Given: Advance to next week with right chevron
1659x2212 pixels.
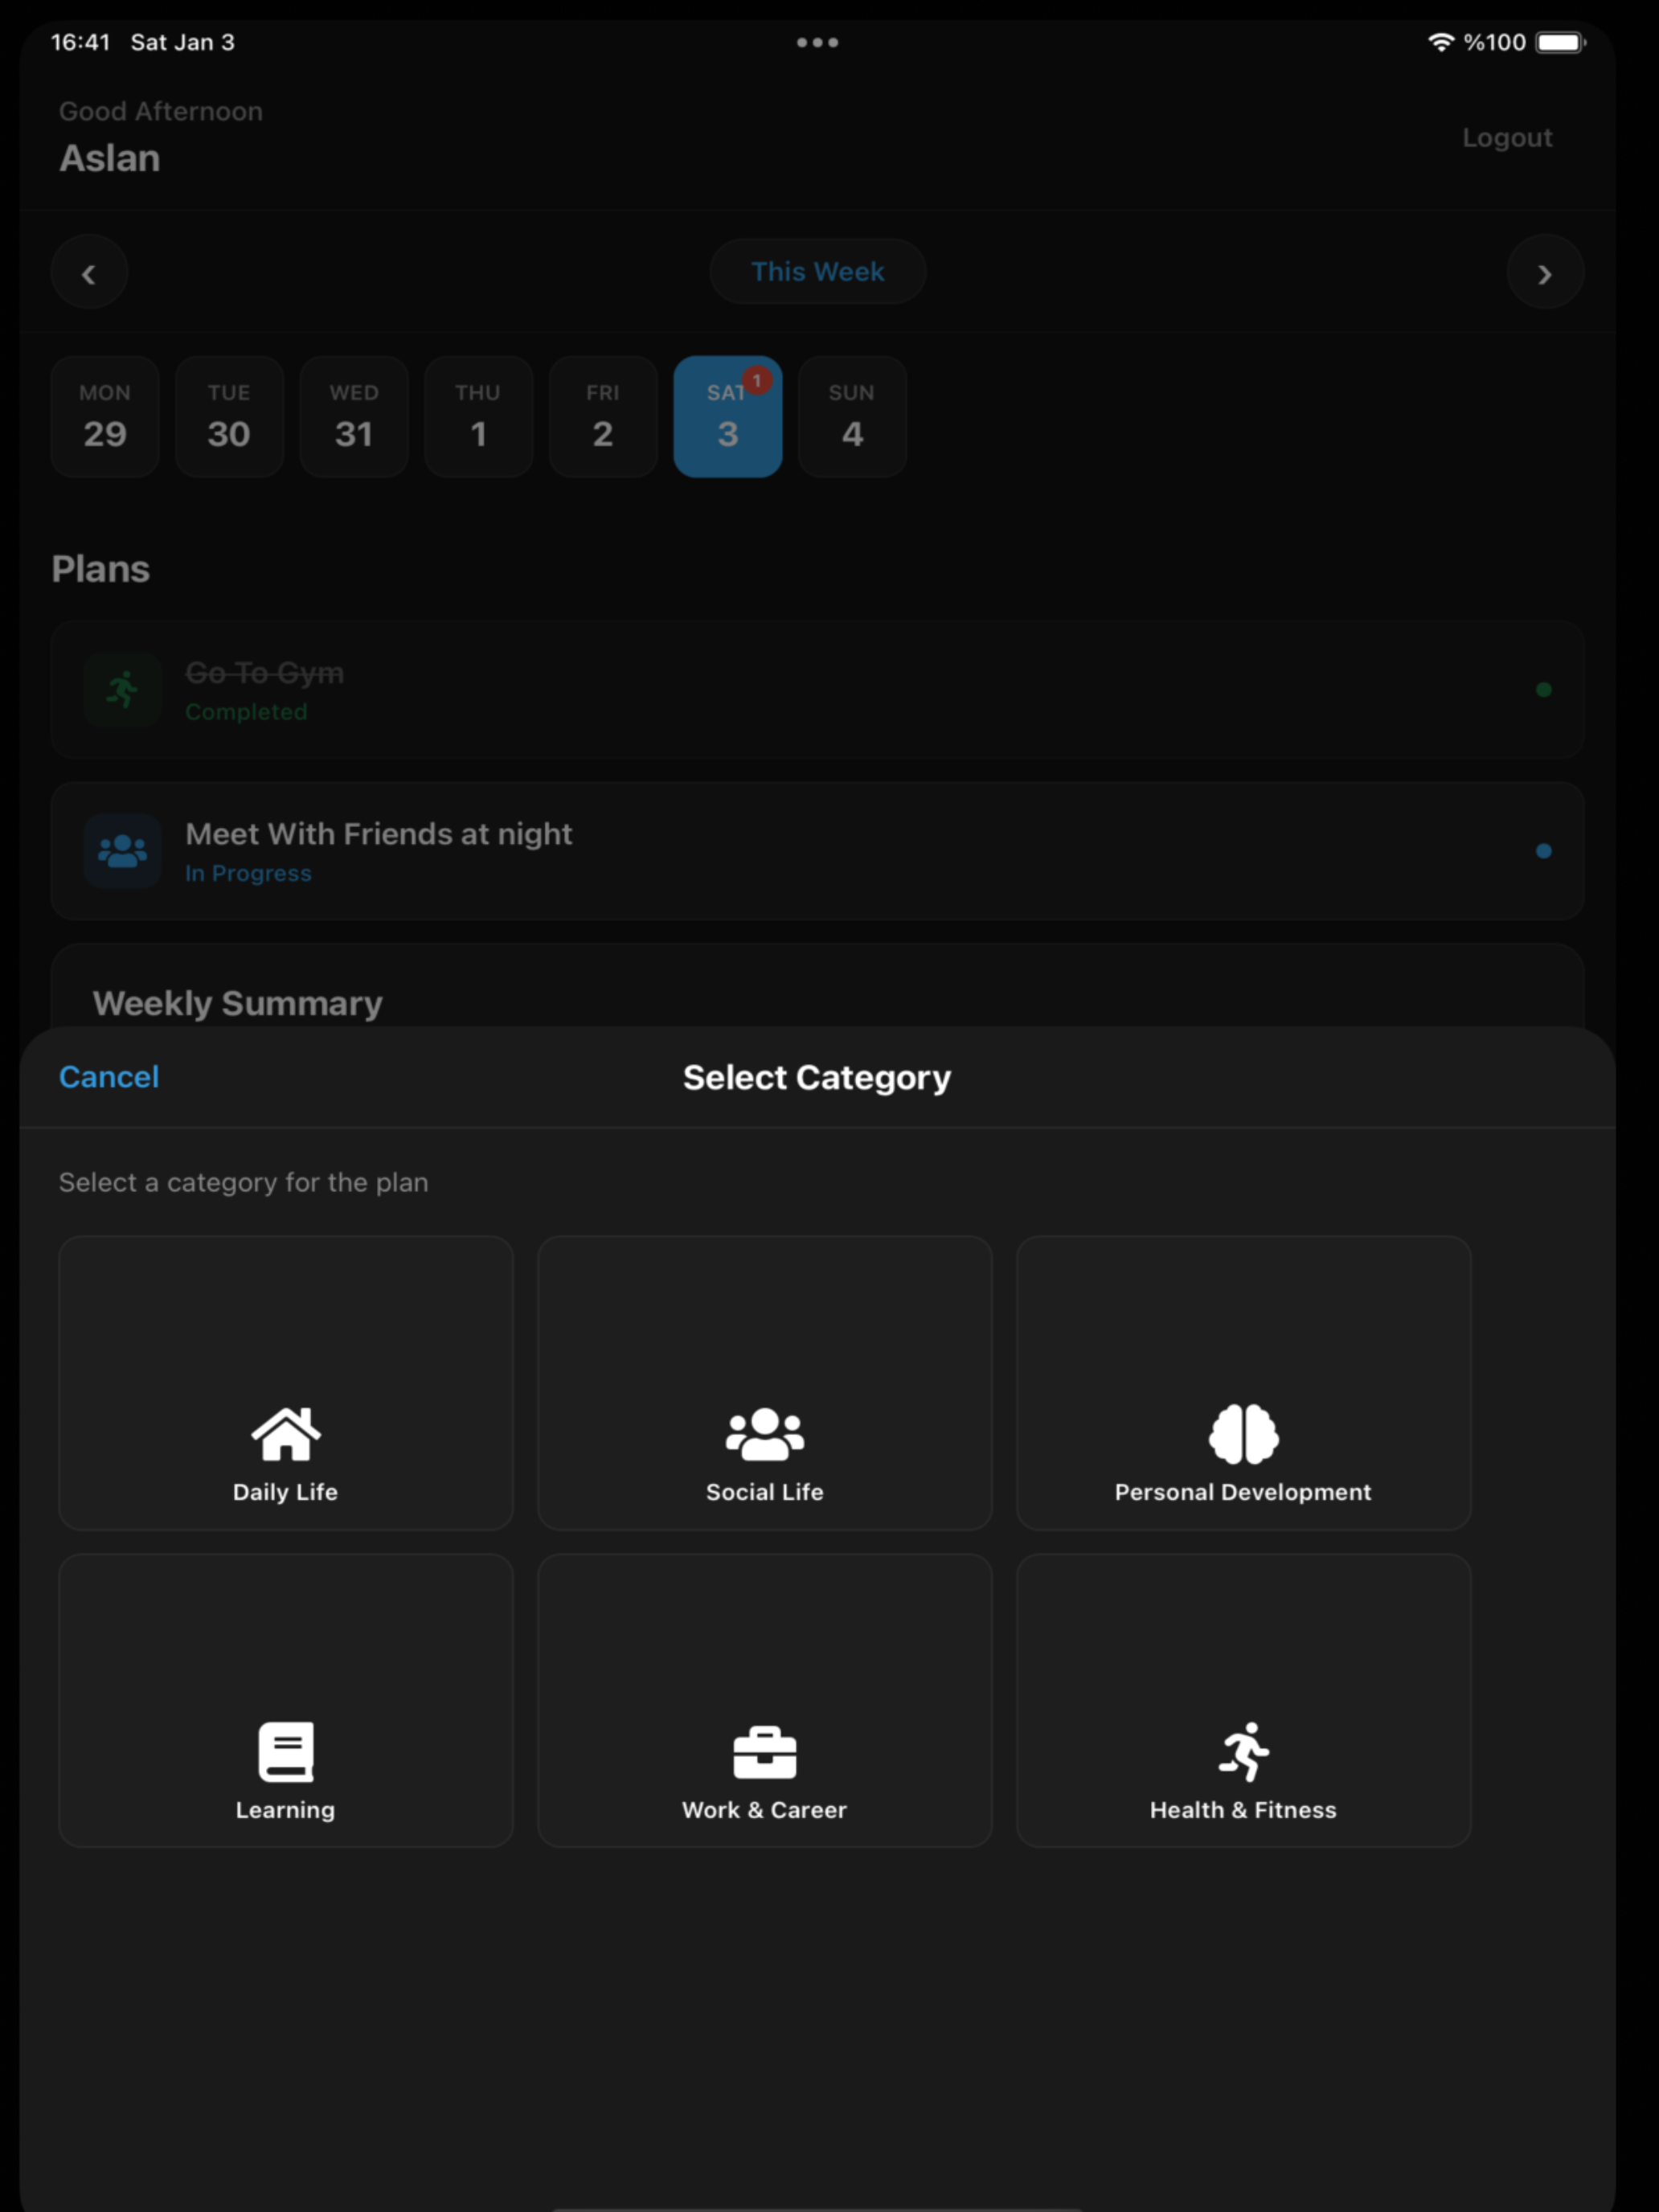Looking at the screenshot, I should tap(1545, 272).
